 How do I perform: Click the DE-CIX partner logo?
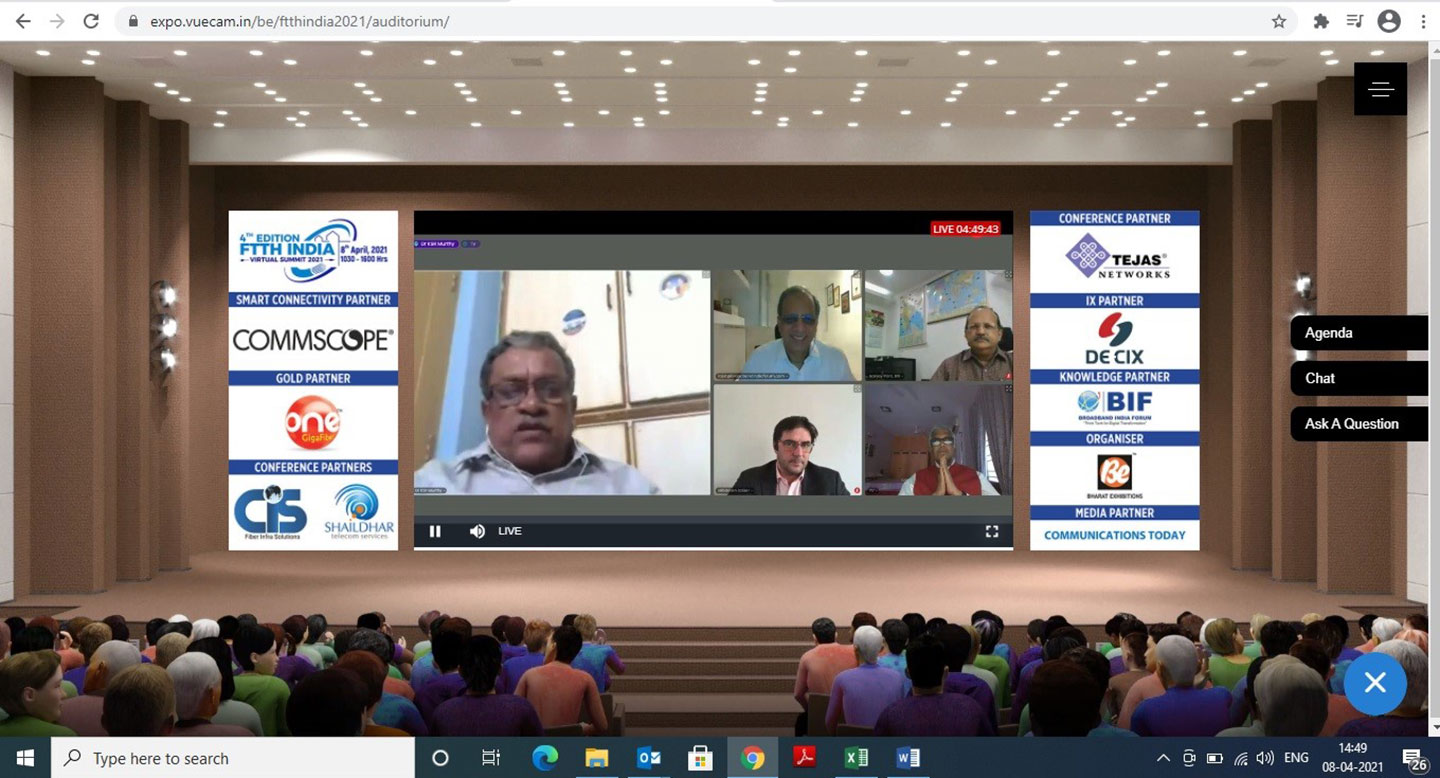click(x=1115, y=338)
